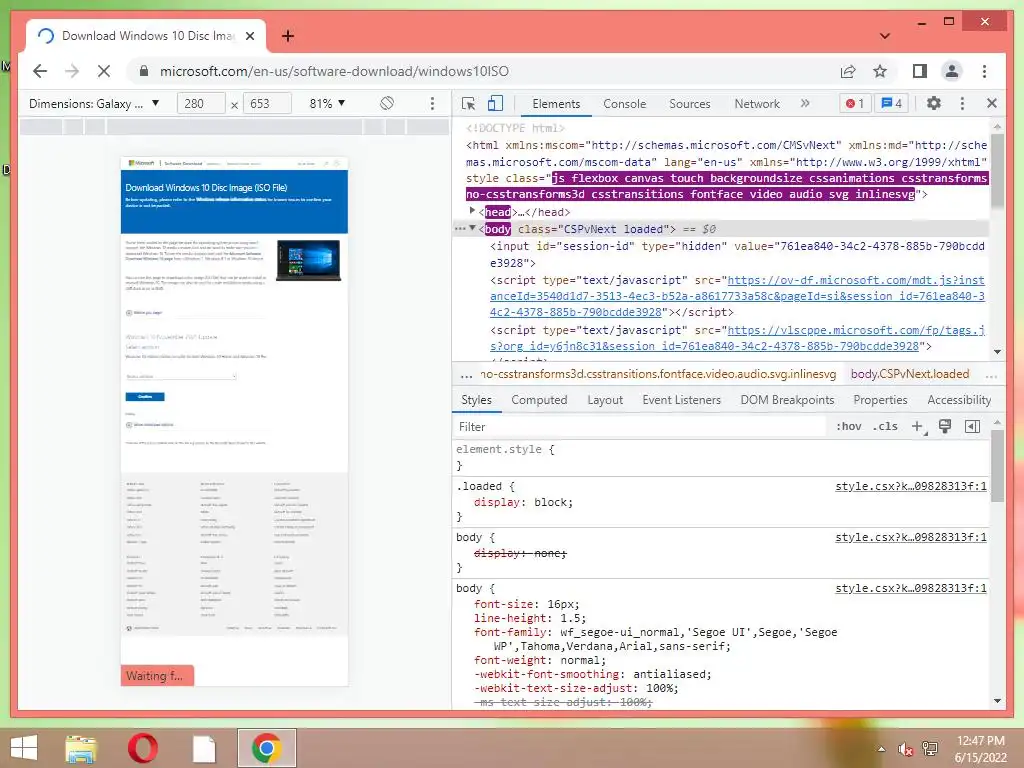
Task: Toggle the device toolbar
Action: [496, 103]
